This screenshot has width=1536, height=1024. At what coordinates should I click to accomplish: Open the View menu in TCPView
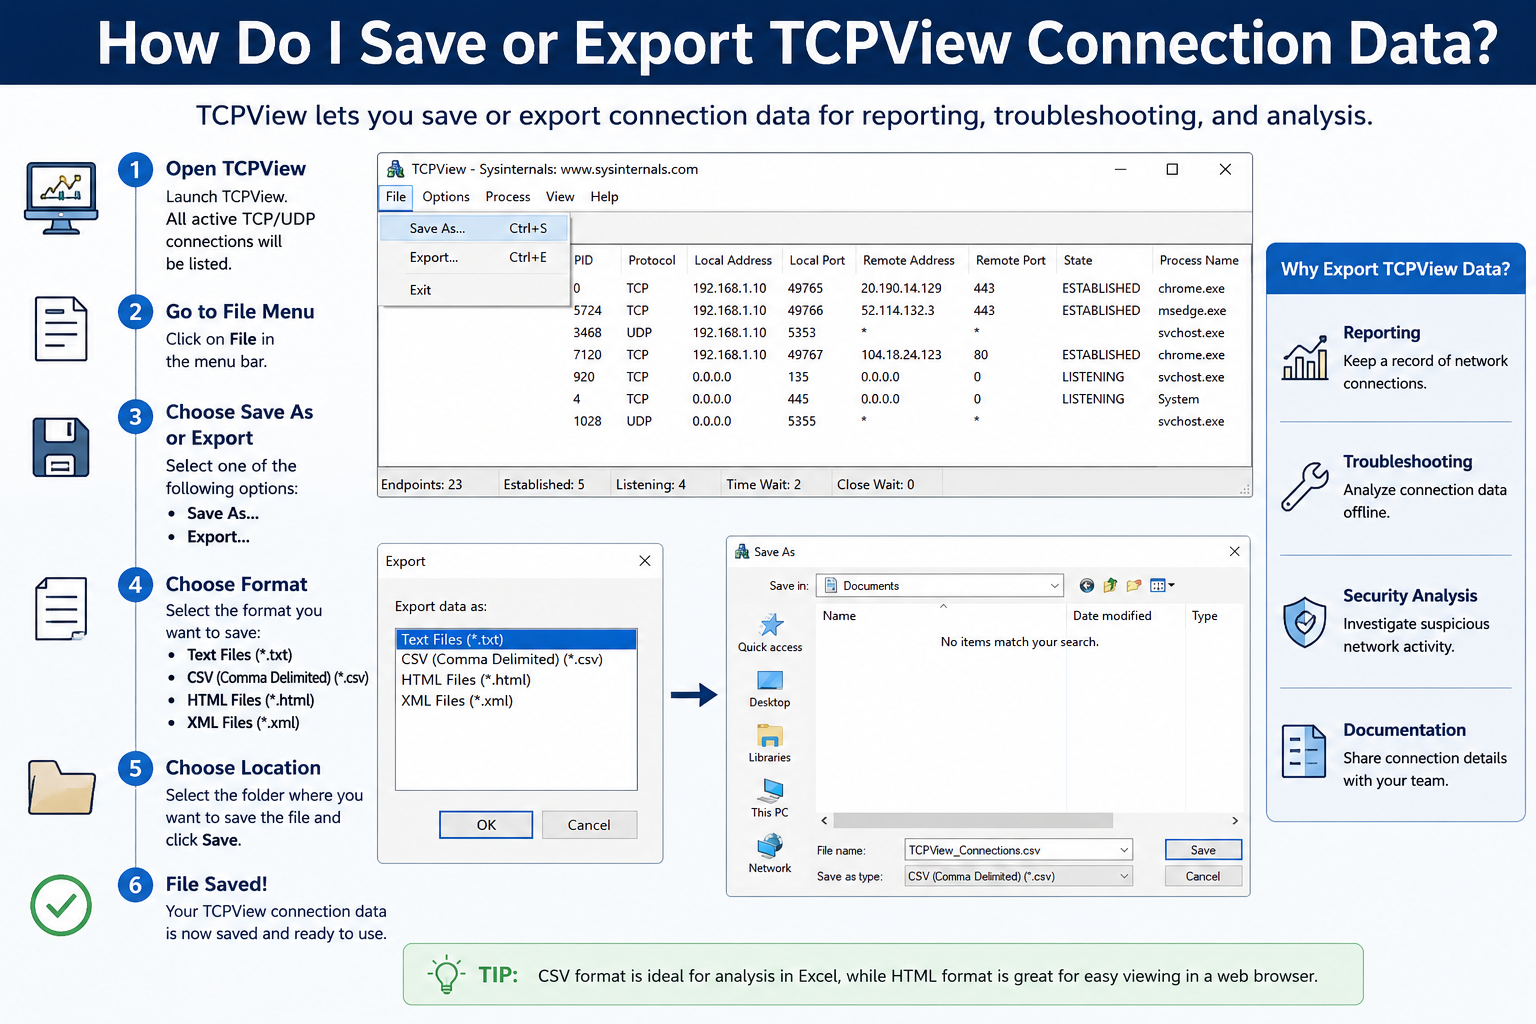pos(560,197)
